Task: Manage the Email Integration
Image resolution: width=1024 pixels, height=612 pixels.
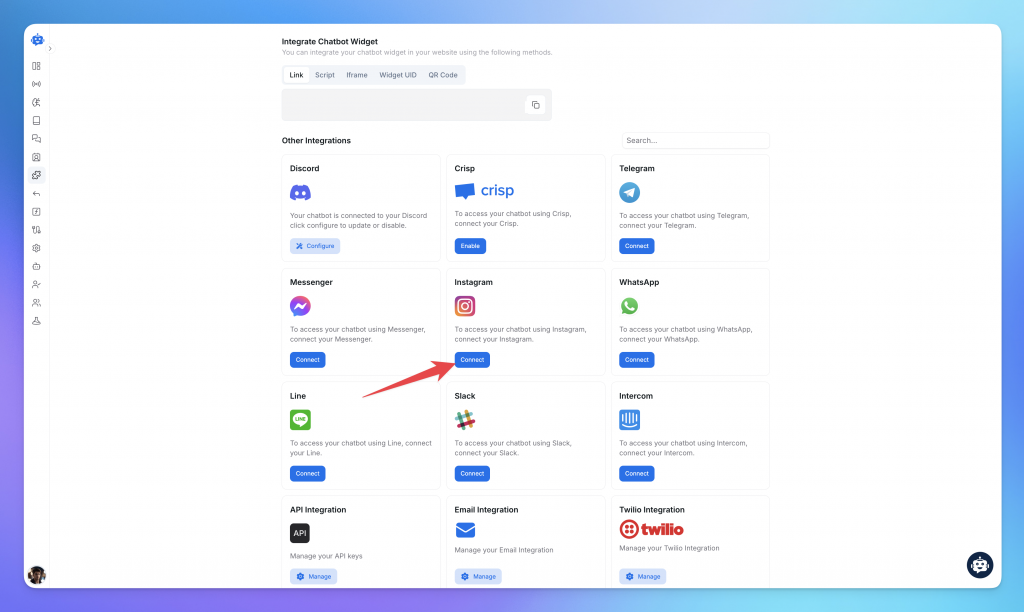Action: (478, 577)
